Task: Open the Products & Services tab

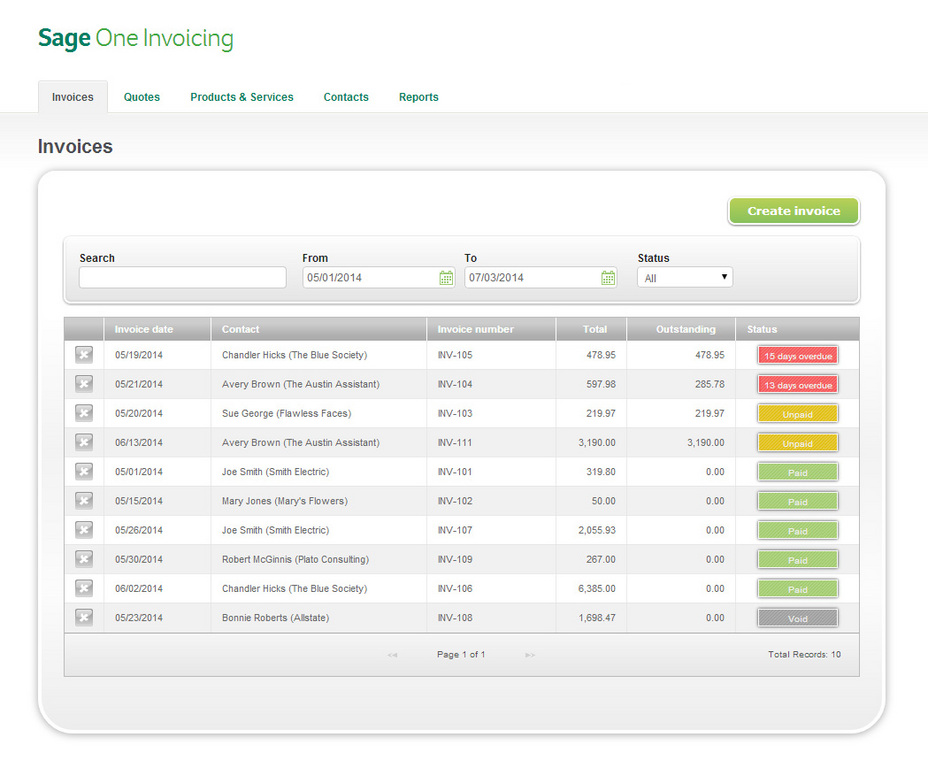Action: pos(241,97)
